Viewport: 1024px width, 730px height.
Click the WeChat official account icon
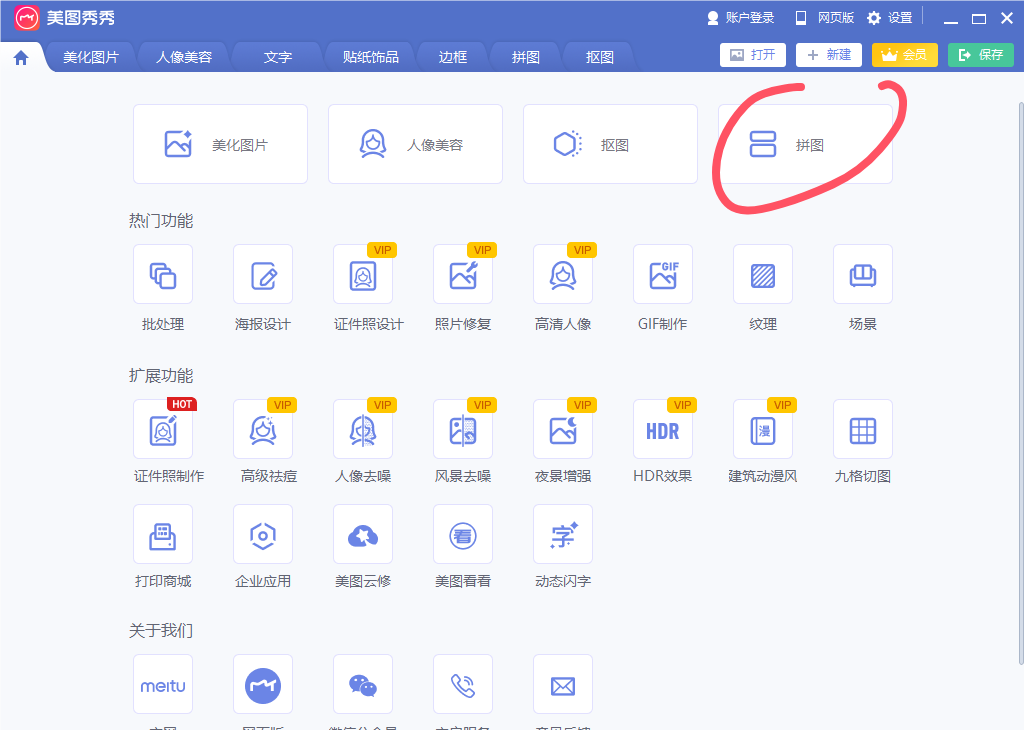pos(362,684)
